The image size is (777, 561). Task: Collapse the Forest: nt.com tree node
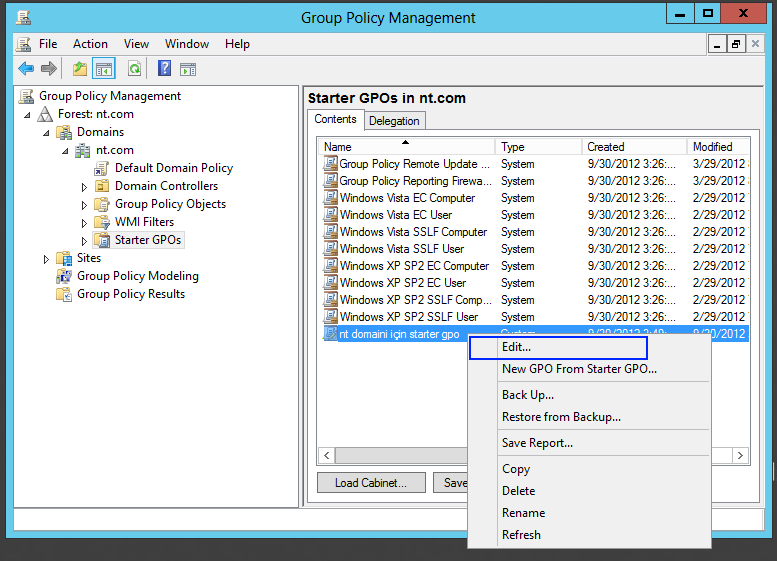click(27, 115)
